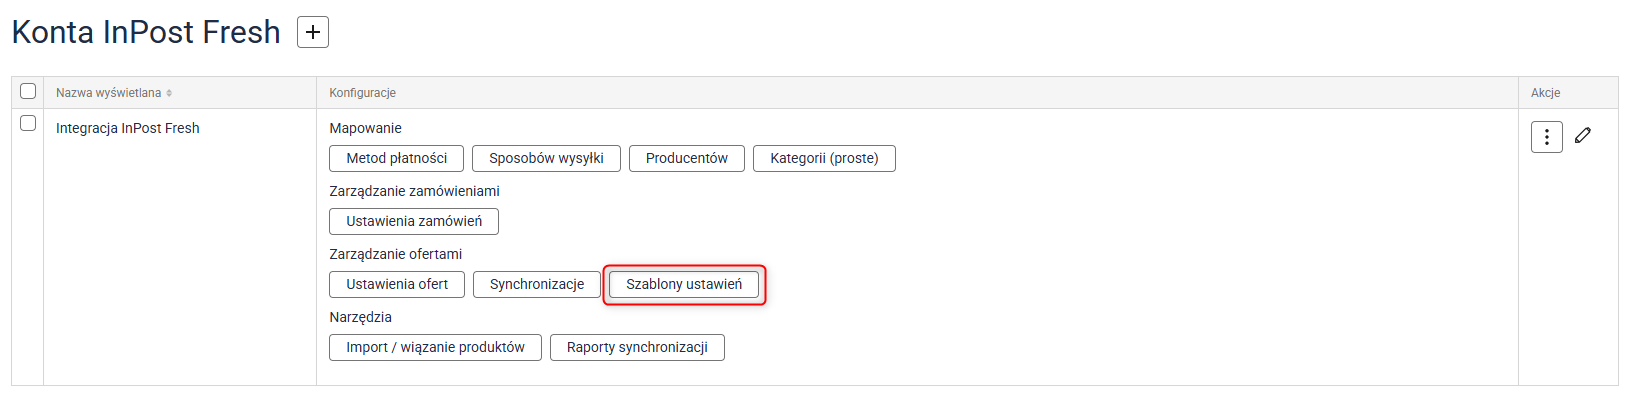Open highlighted Szablony ustawień button
This screenshot has width=1630, height=396.
pos(684,284)
